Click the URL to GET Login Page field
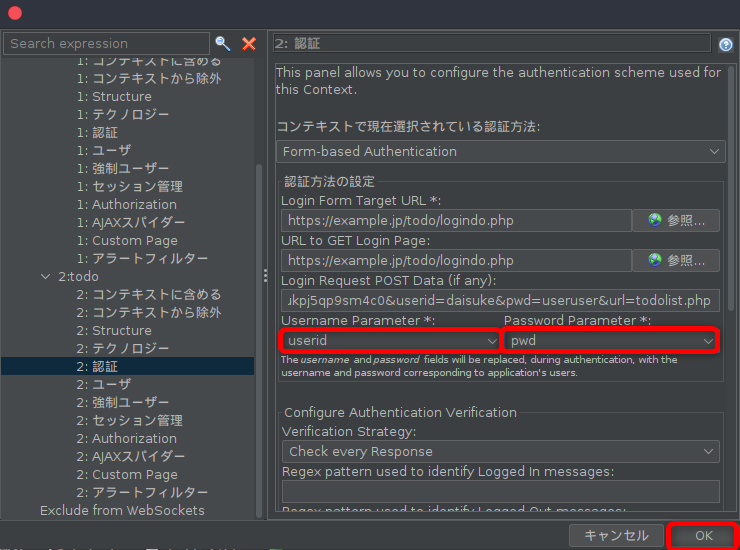This screenshot has width=740, height=550. (x=456, y=260)
